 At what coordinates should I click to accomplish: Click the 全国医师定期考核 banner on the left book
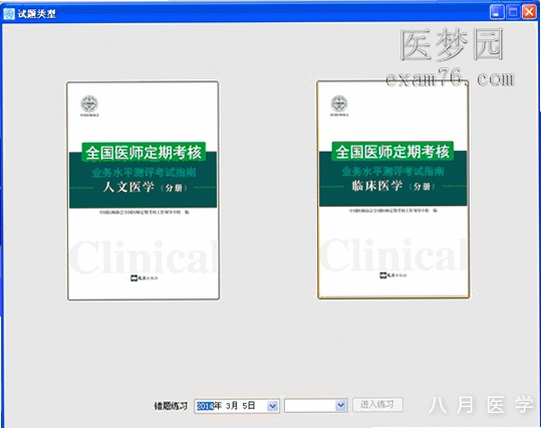click(x=144, y=152)
